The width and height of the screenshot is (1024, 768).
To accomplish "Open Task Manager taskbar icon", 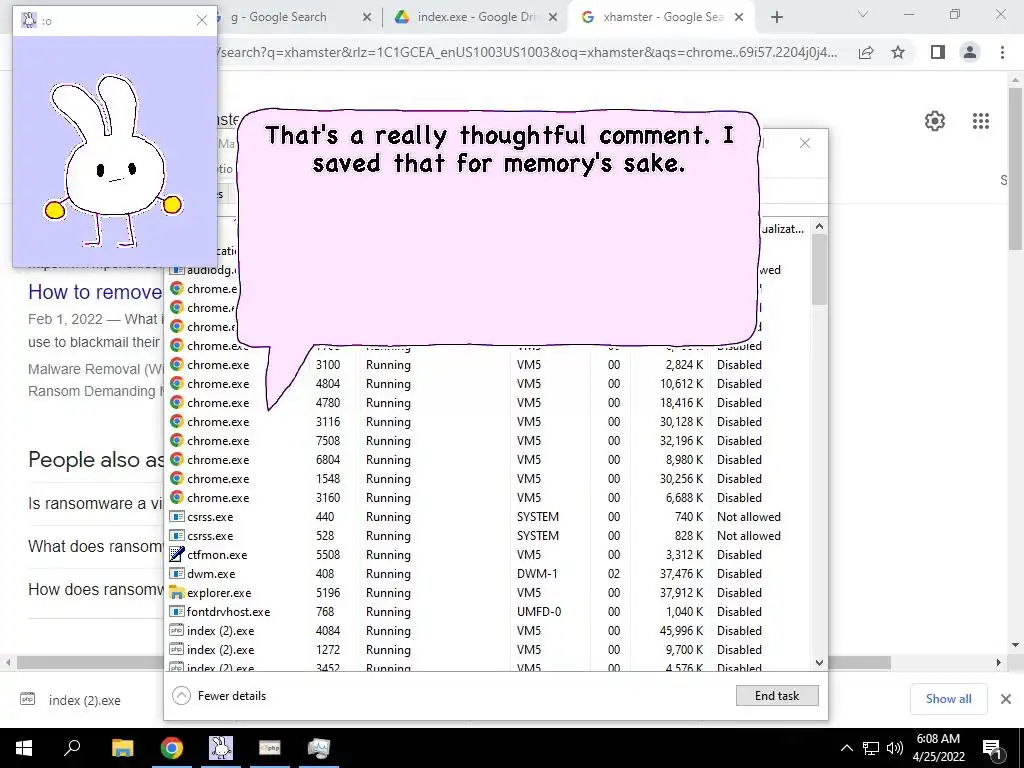I will (319, 748).
